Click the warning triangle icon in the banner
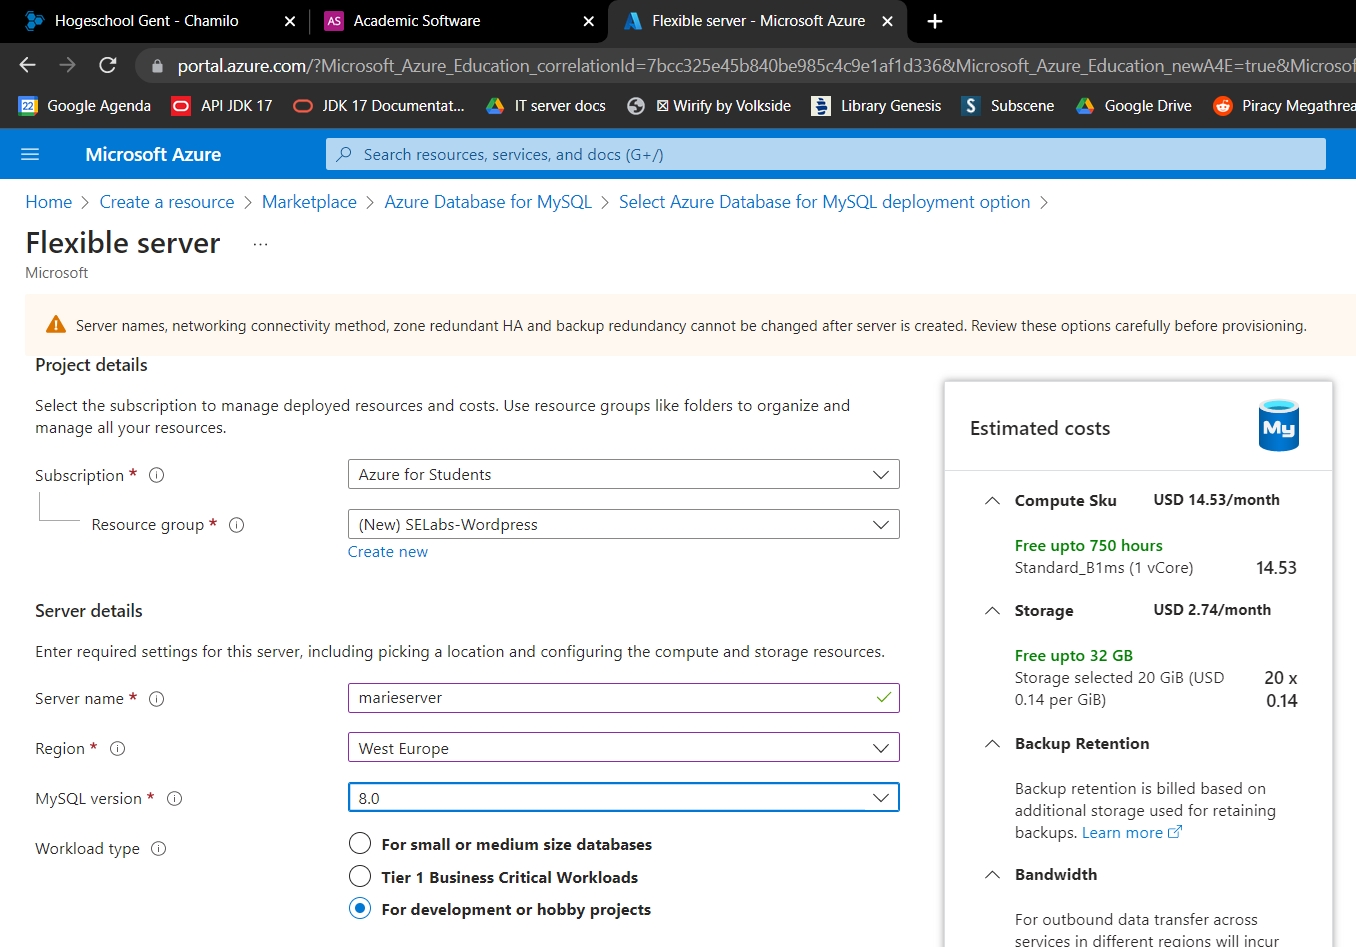 [56, 325]
